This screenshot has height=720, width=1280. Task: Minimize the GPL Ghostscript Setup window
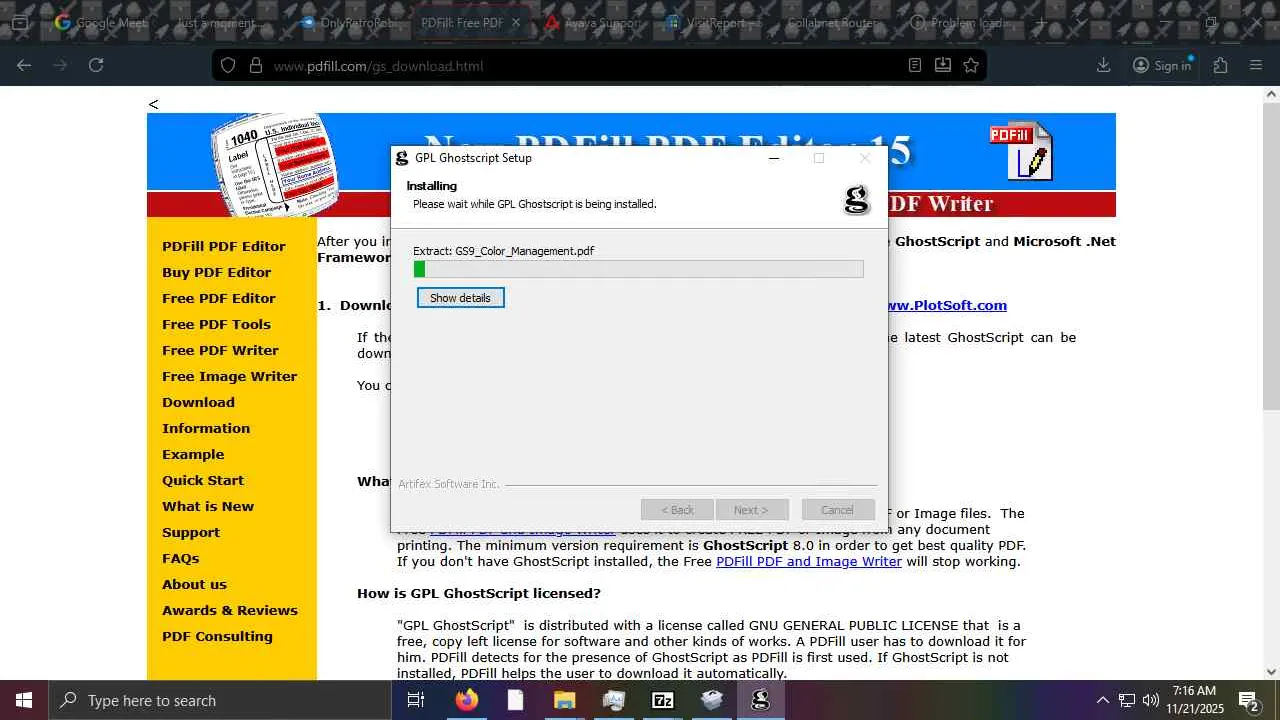[x=775, y=158]
